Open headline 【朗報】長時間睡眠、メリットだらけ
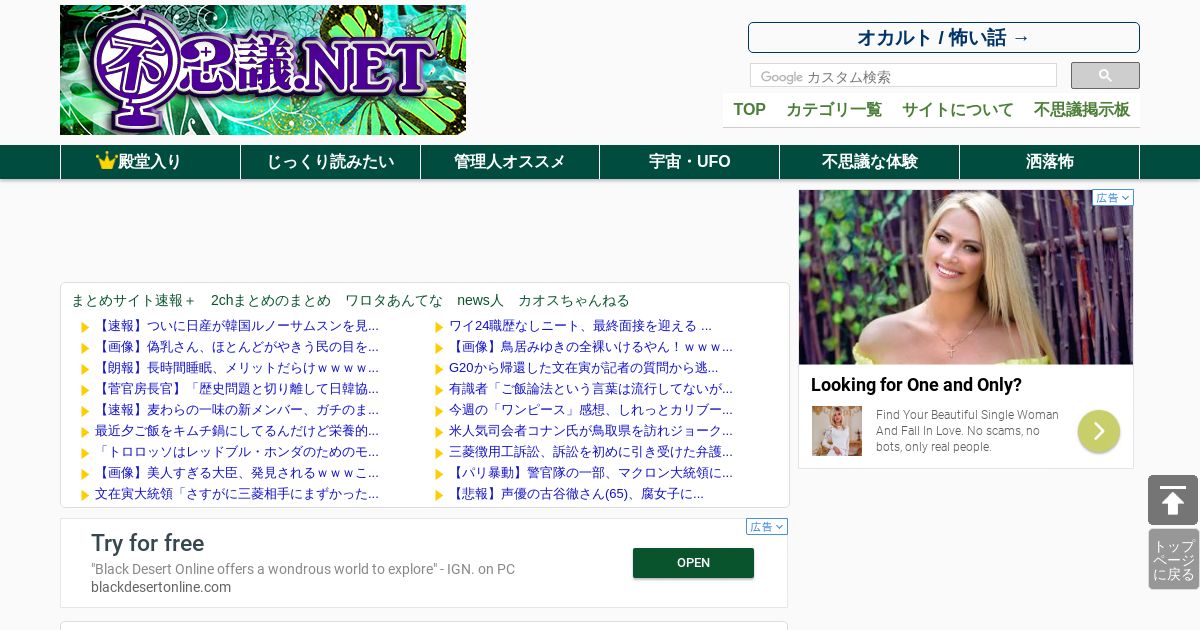This screenshot has width=1200, height=630. (237, 368)
